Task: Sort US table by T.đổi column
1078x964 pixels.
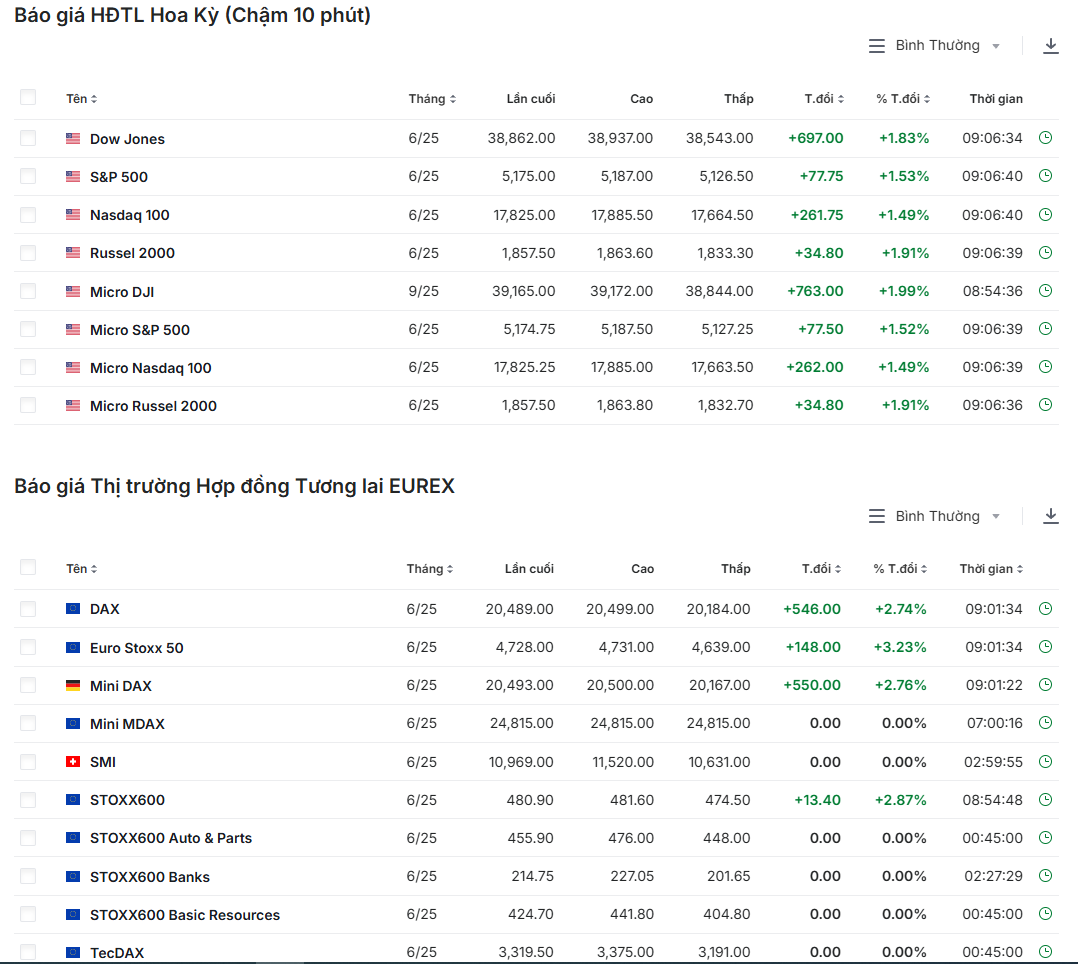Action: (x=824, y=99)
